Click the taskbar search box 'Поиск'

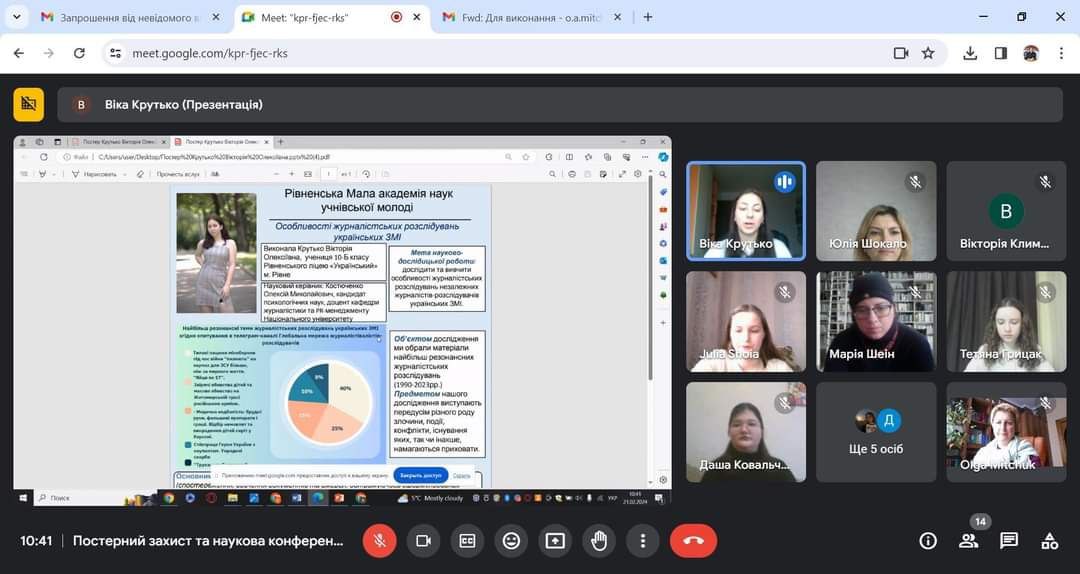pyautogui.click(x=79, y=498)
